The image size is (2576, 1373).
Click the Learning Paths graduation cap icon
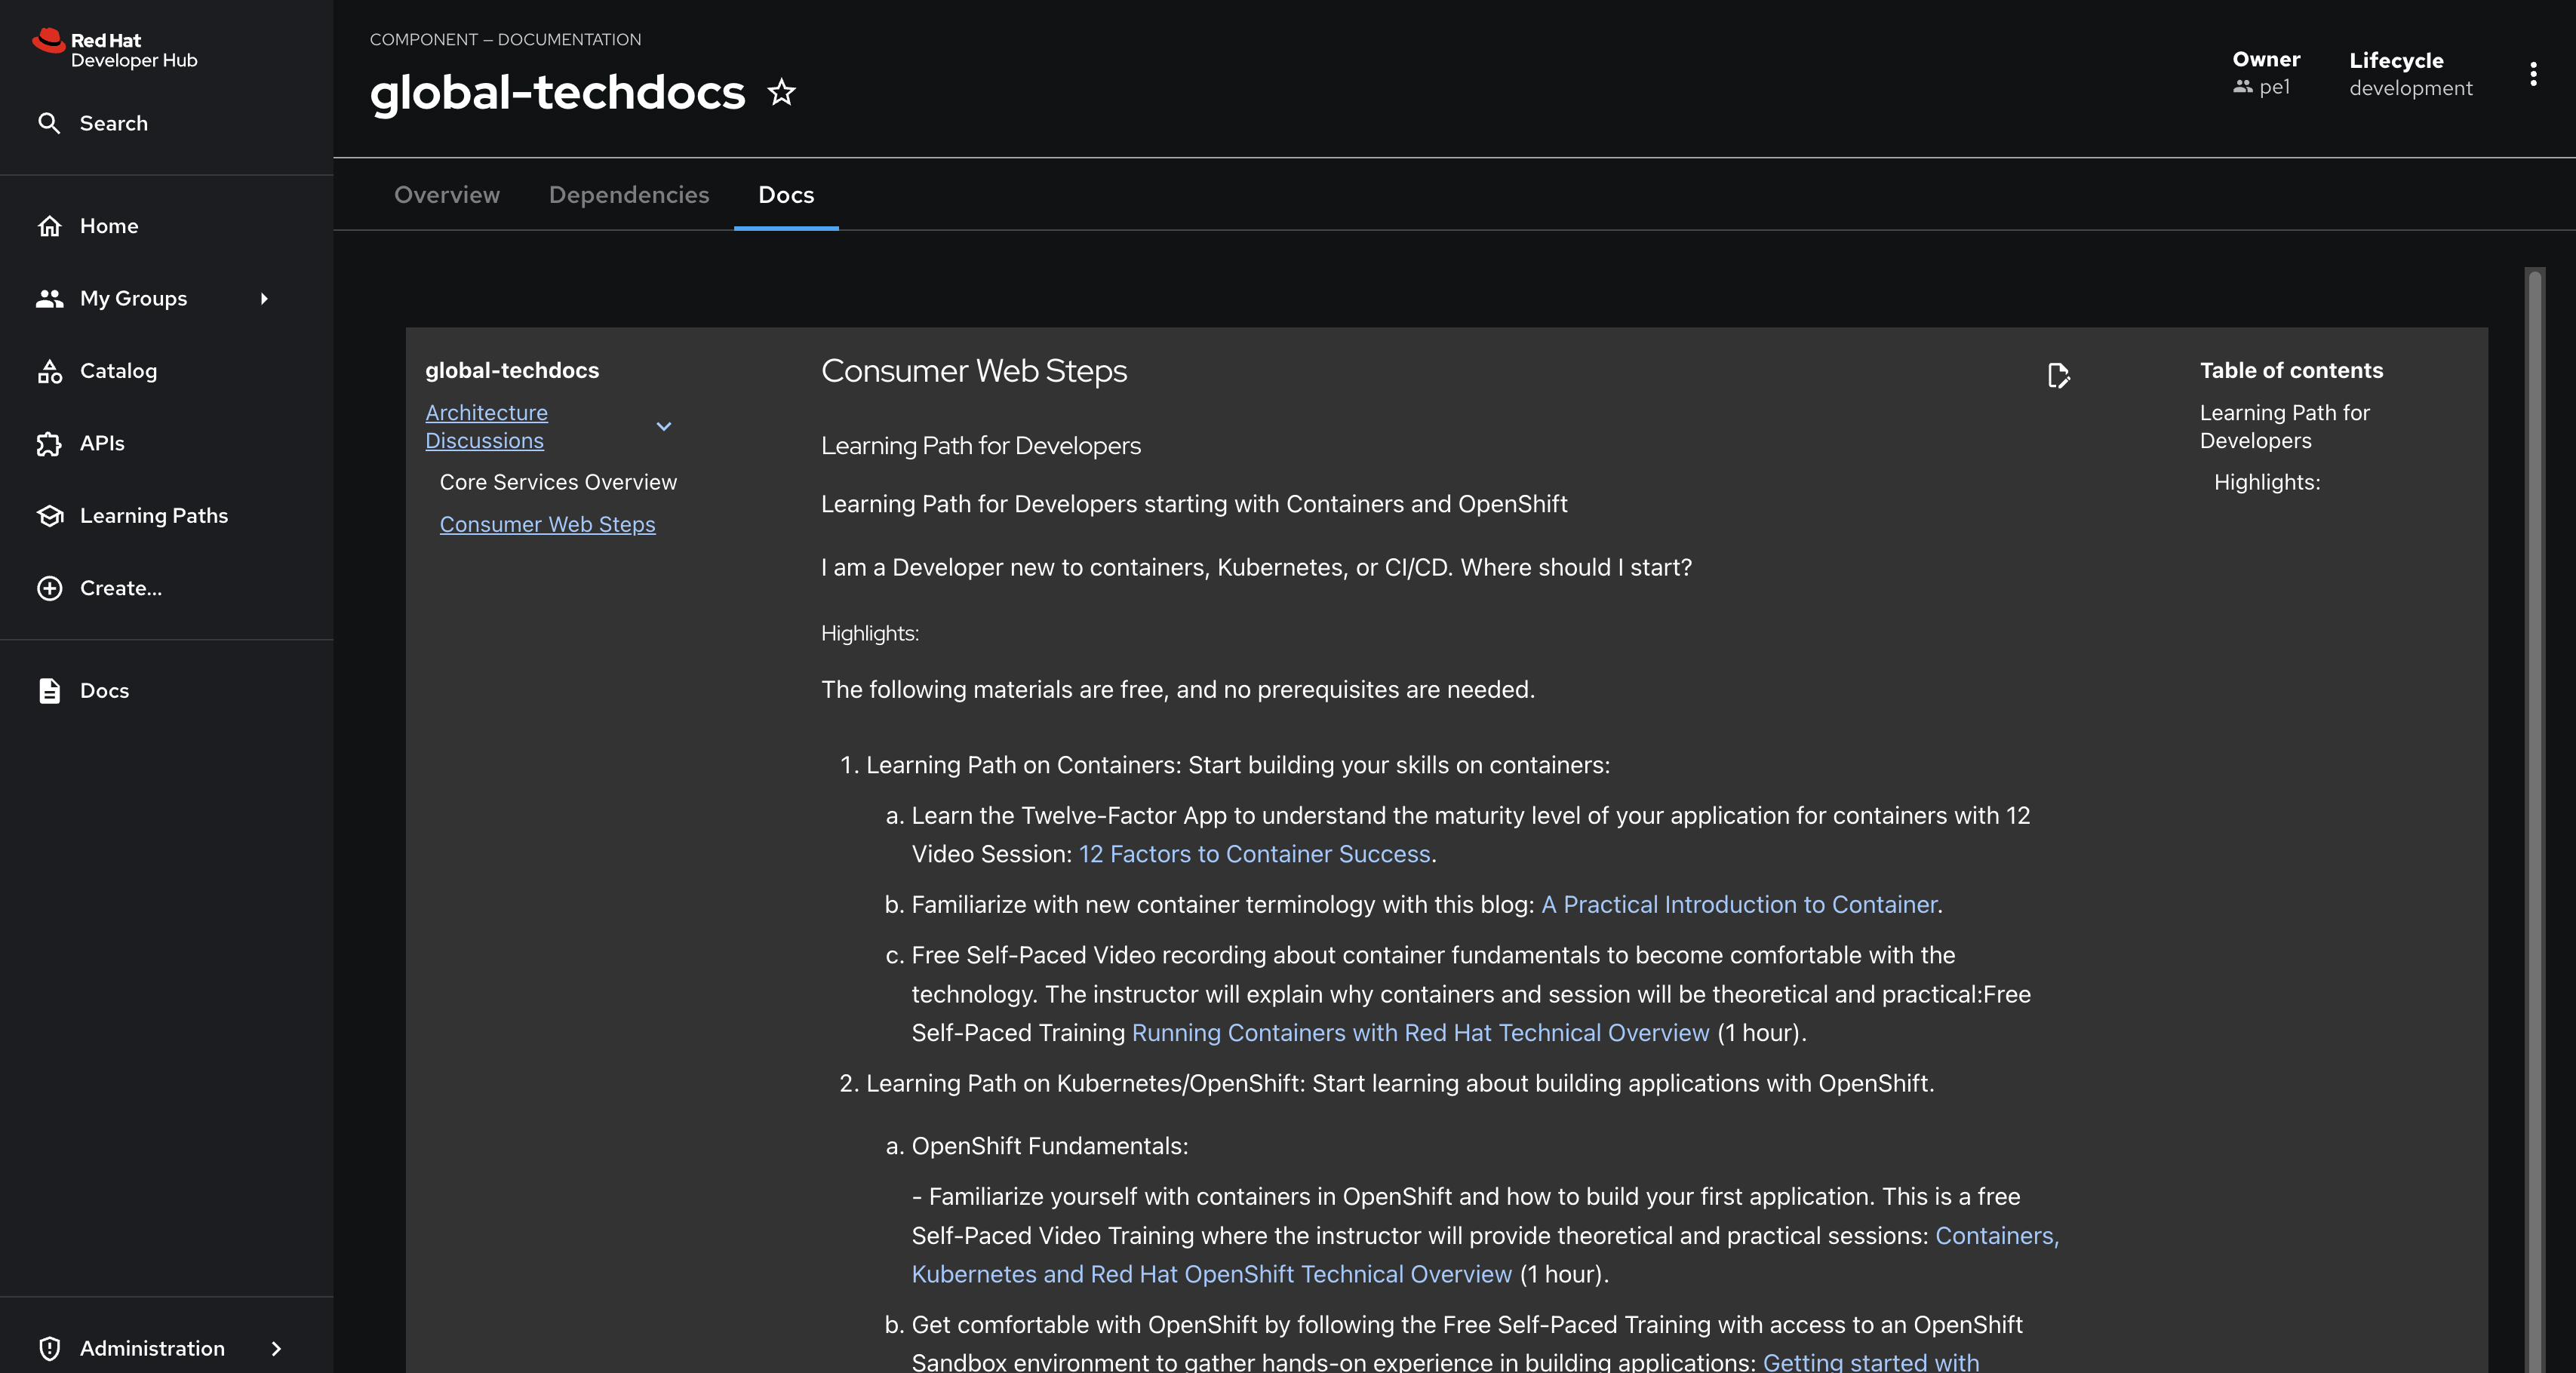coord(49,516)
